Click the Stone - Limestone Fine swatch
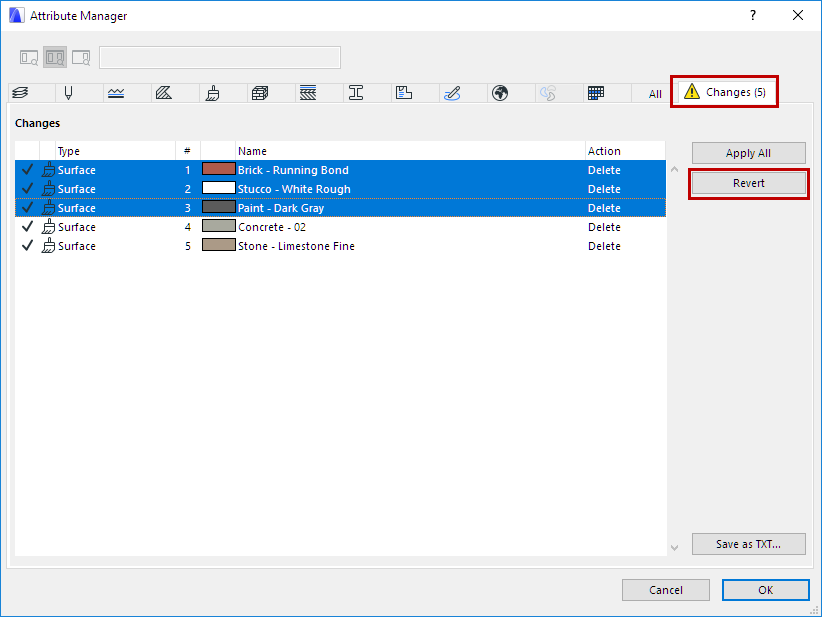Image resolution: width=822 pixels, height=617 pixels. [x=219, y=245]
